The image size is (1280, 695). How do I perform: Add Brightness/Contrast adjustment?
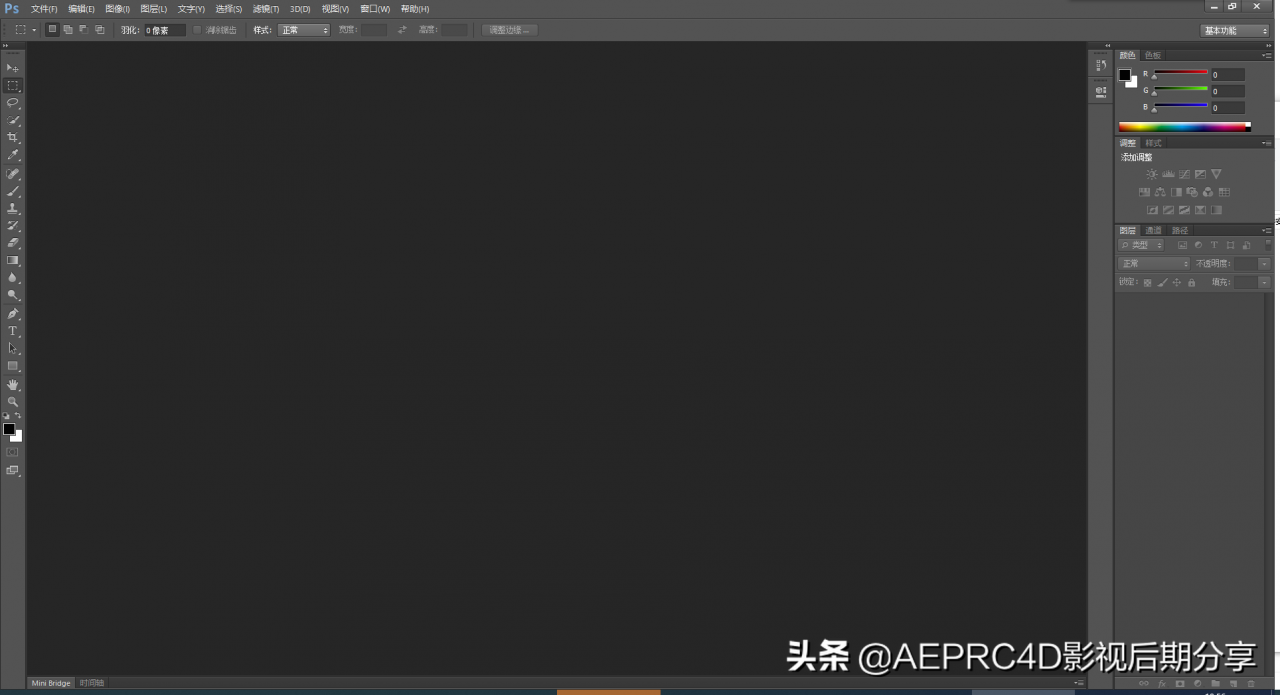[x=1152, y=174]
